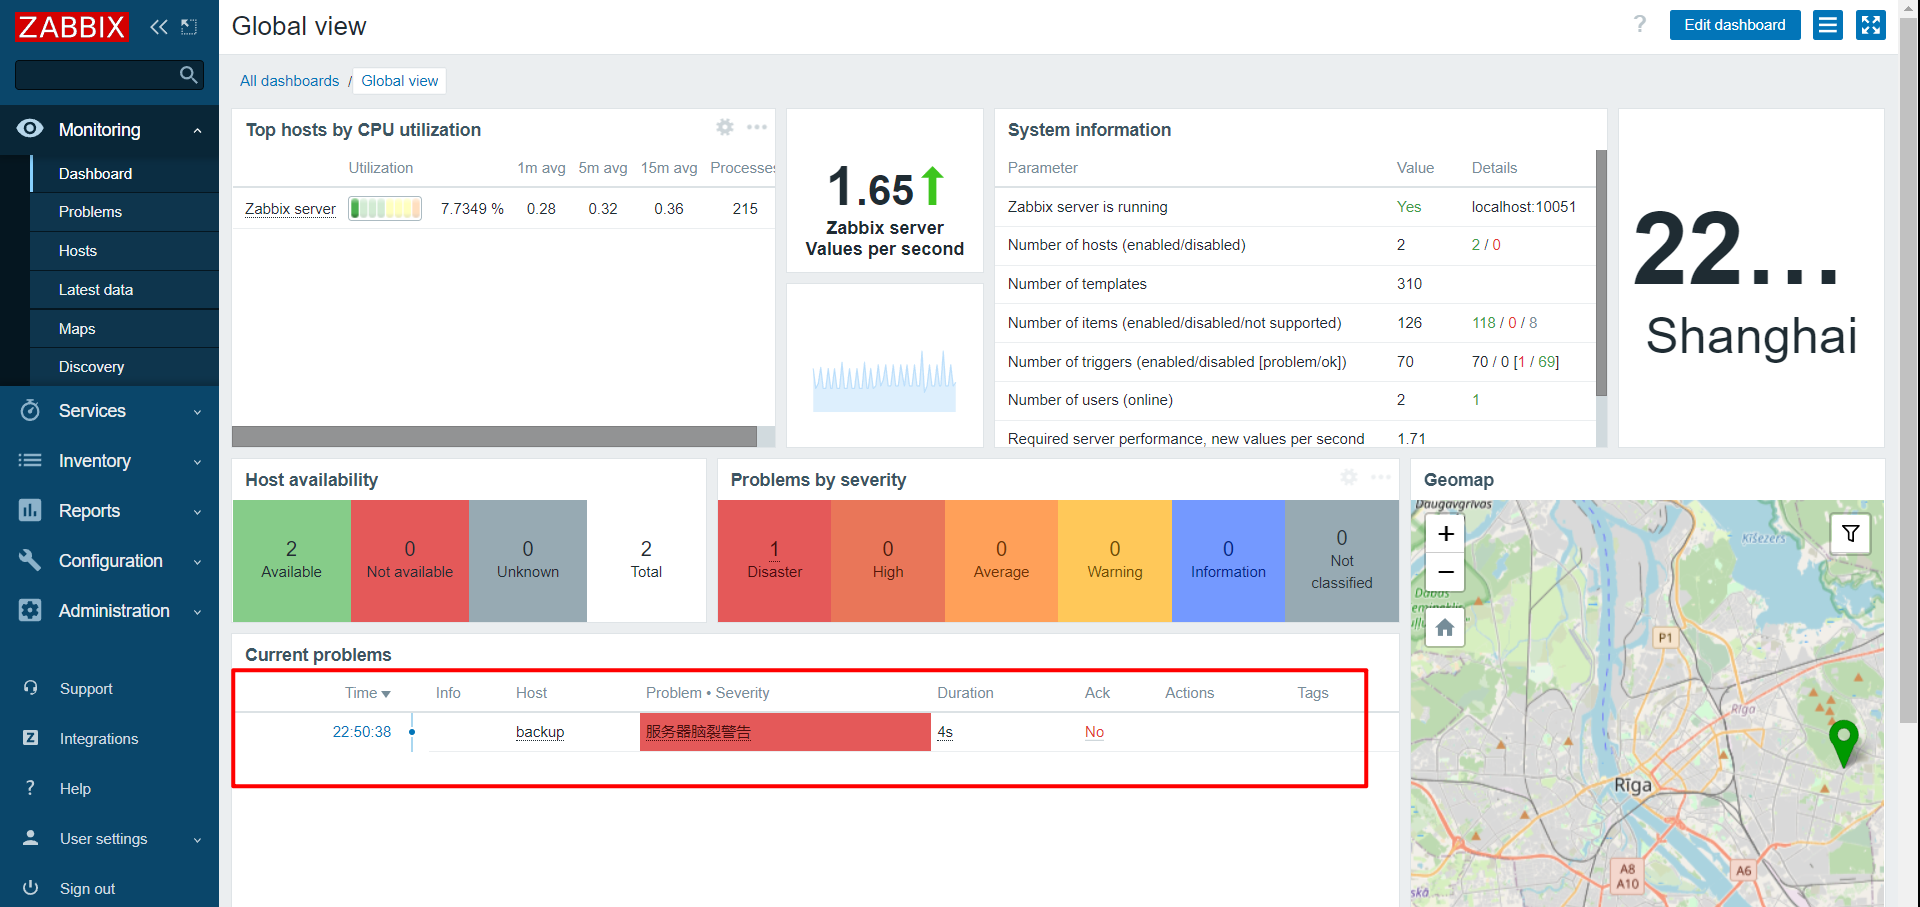
Task: Open CPU utilization widget three-dots menu
Action: [757, 127]
